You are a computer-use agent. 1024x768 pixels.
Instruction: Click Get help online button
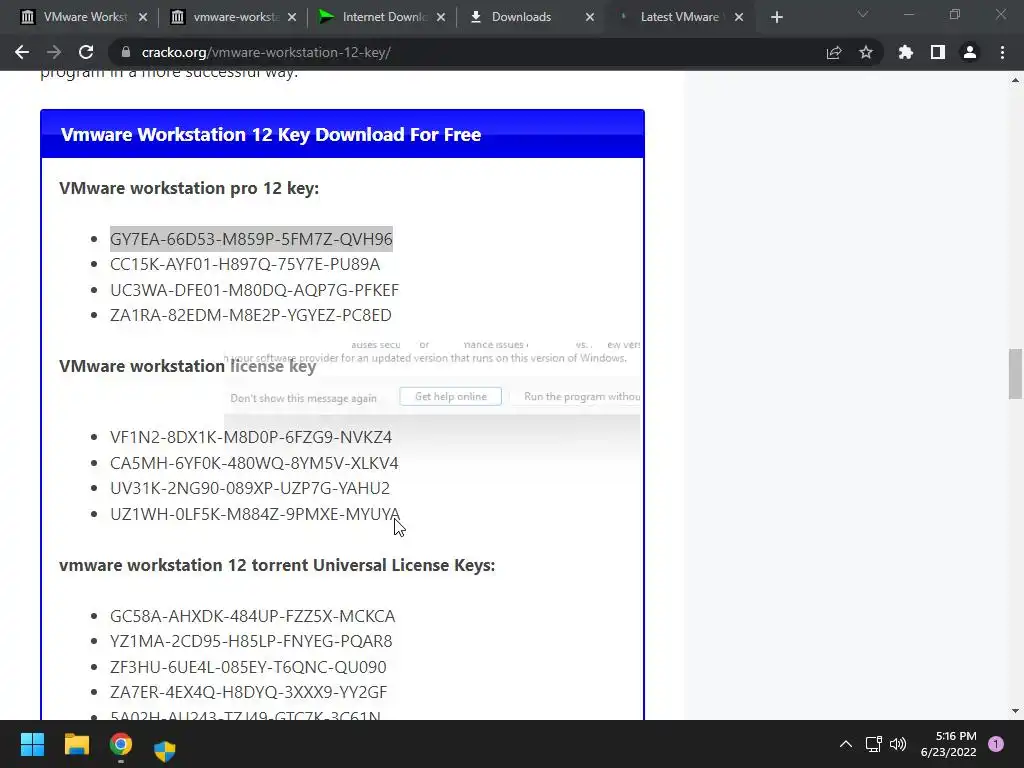[451, 396]
